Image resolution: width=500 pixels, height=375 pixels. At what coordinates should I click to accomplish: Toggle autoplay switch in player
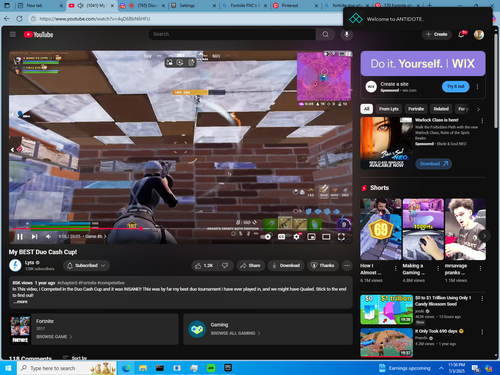(x=266, y=237)
